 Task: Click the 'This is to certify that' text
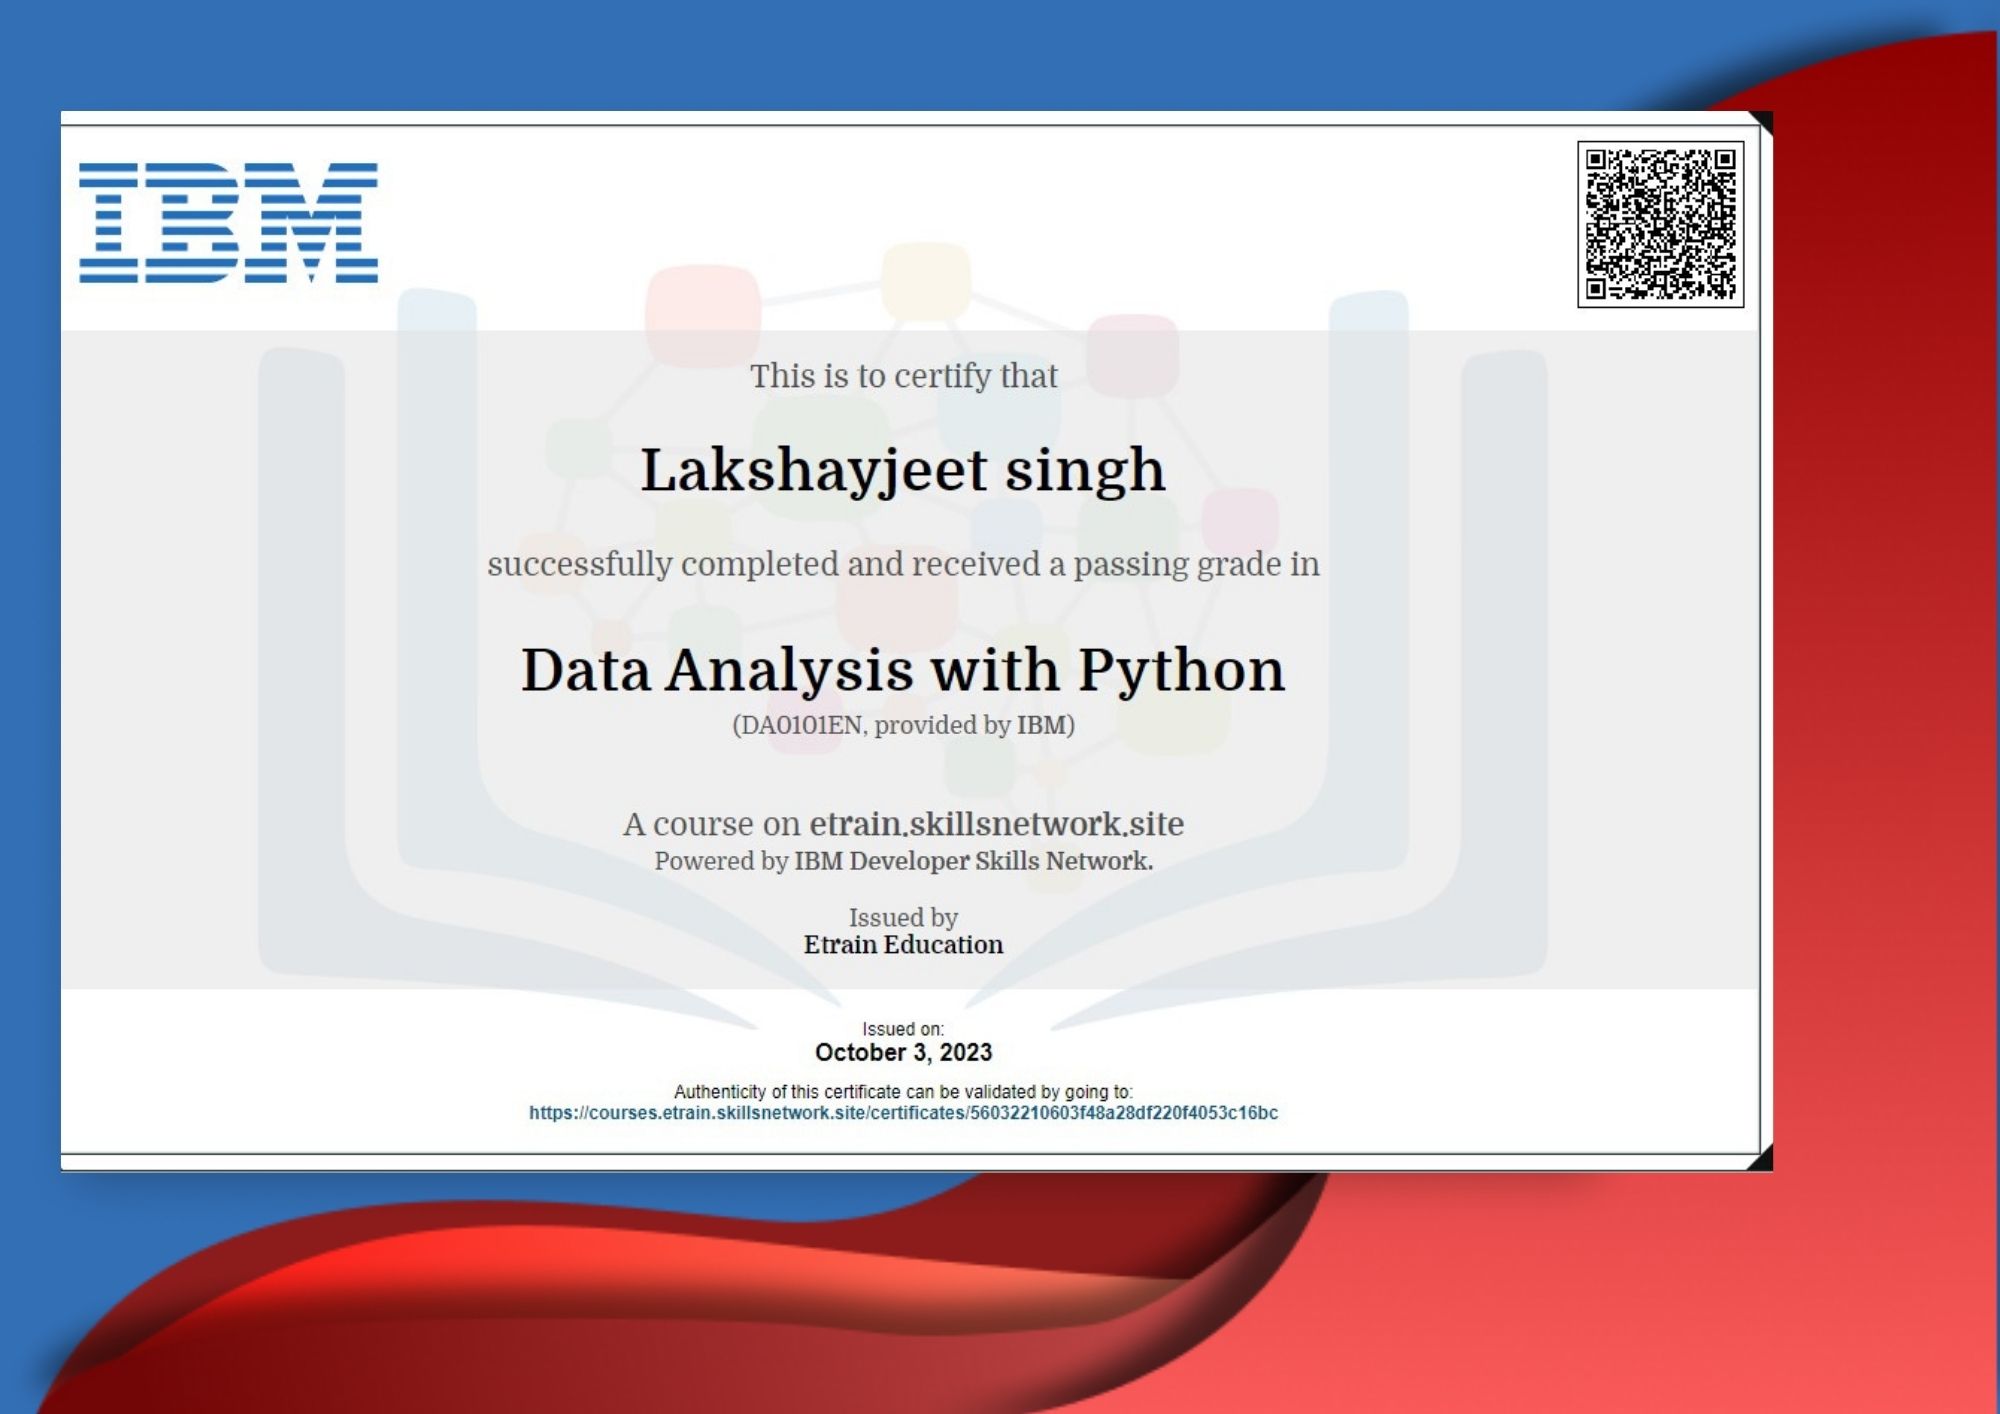[903, 376]
